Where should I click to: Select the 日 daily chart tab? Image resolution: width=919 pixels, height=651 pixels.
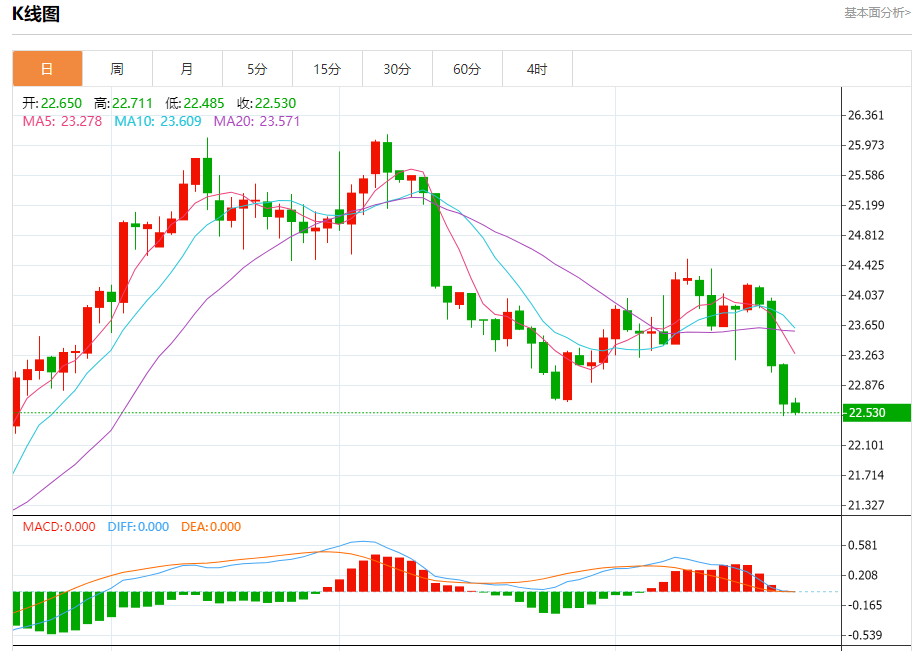(47, 69)
